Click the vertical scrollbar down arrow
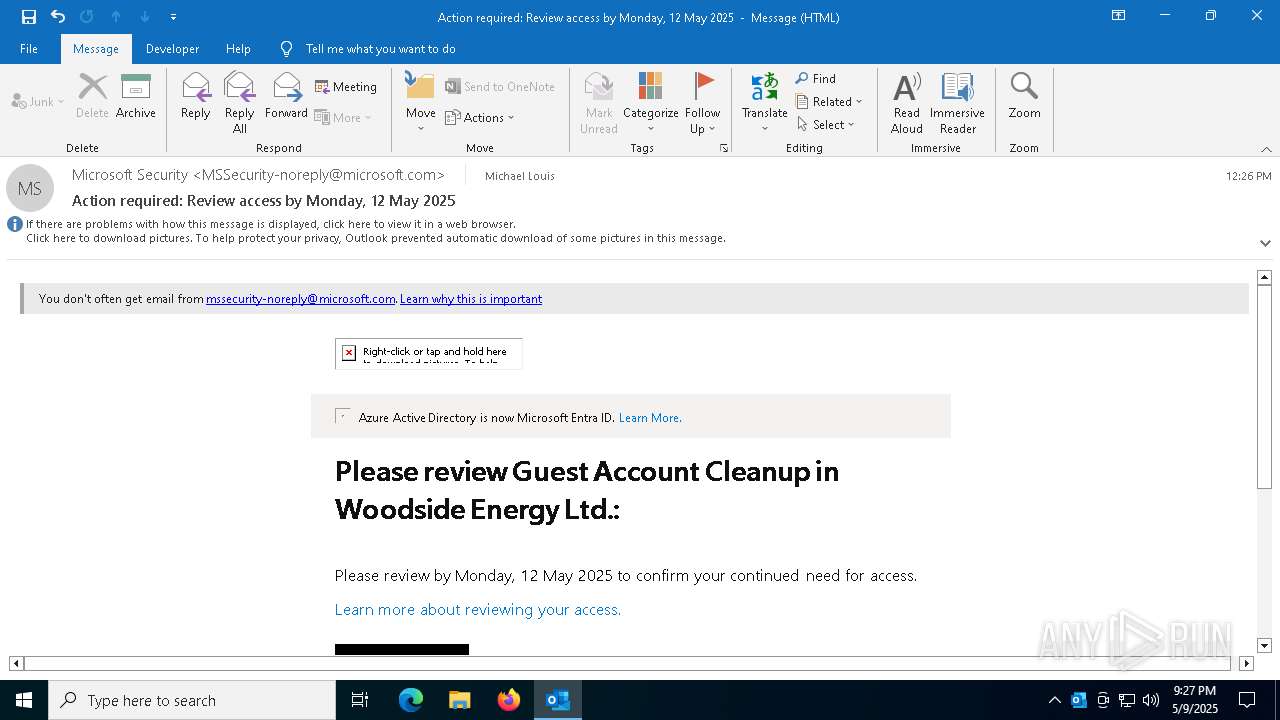The image size is (1280, 720). pos(1264,646)
